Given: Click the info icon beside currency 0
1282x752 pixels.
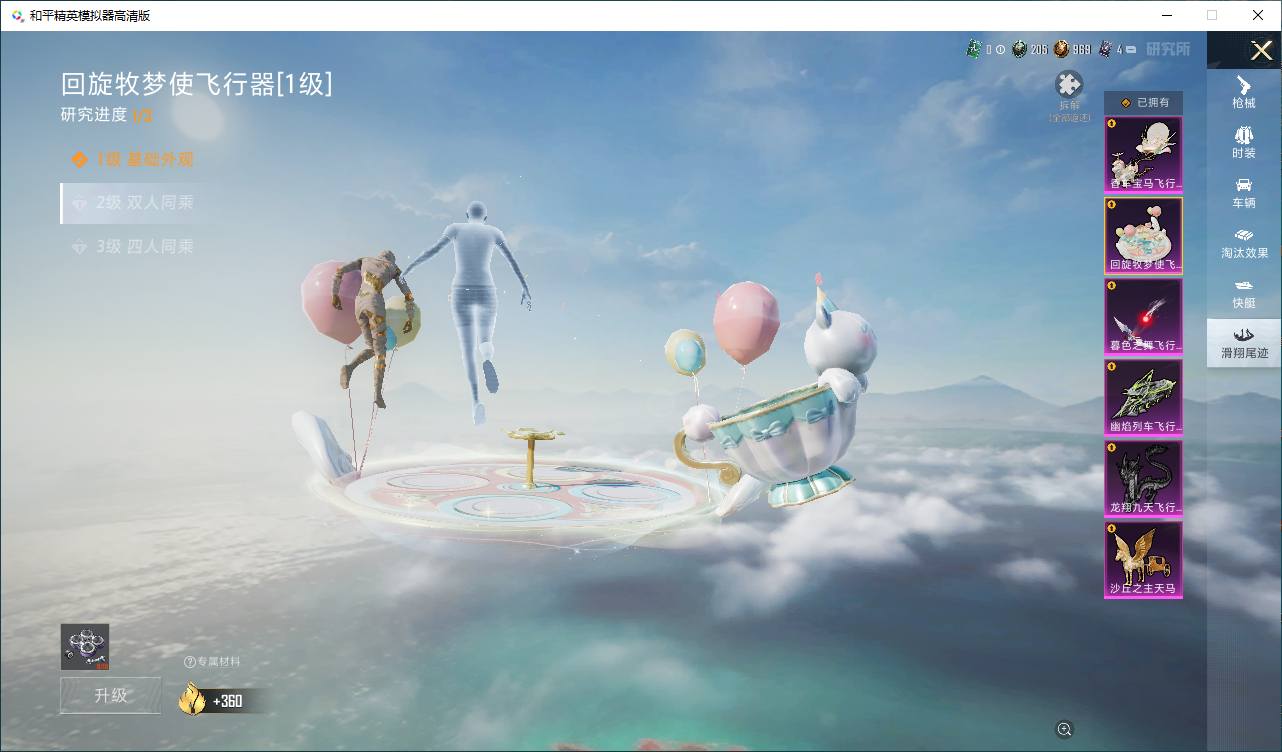Looking at the screenshot, I should [x=1000, y=49].
